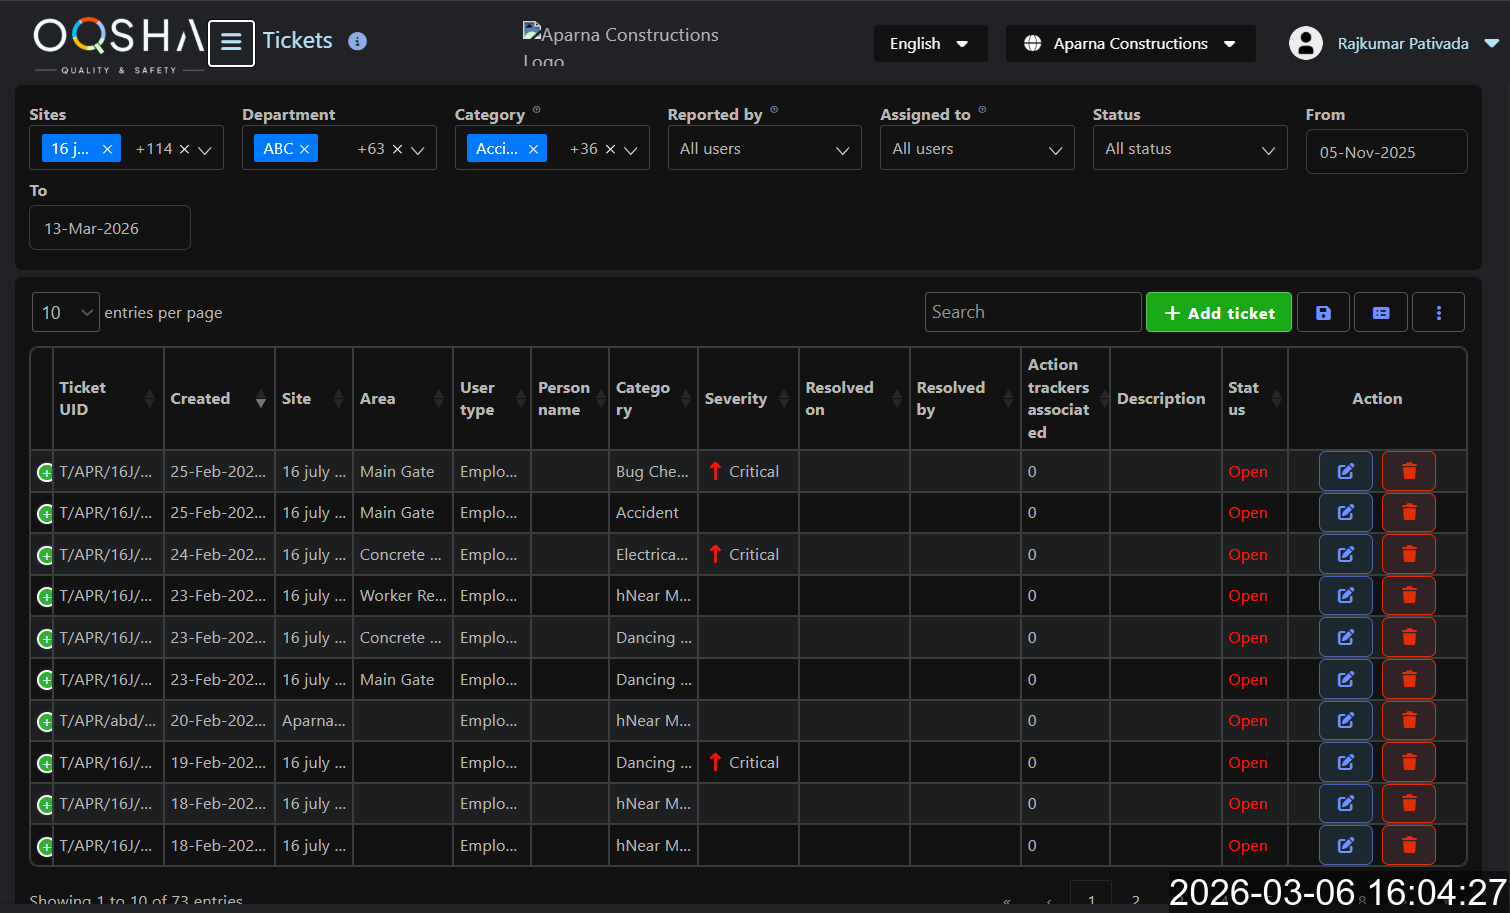
Task: Change the entries per page selector
Action: (66, 313)
